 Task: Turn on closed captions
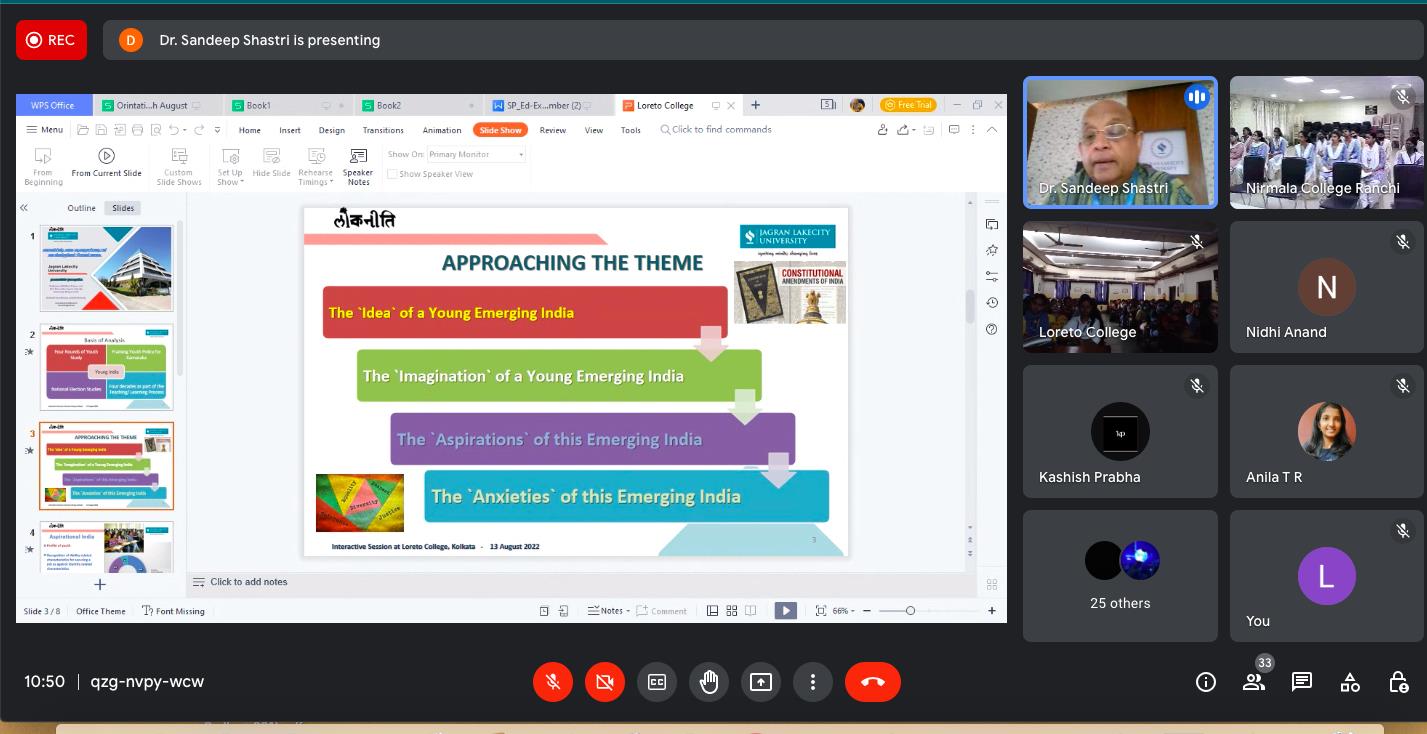point(657,682)
